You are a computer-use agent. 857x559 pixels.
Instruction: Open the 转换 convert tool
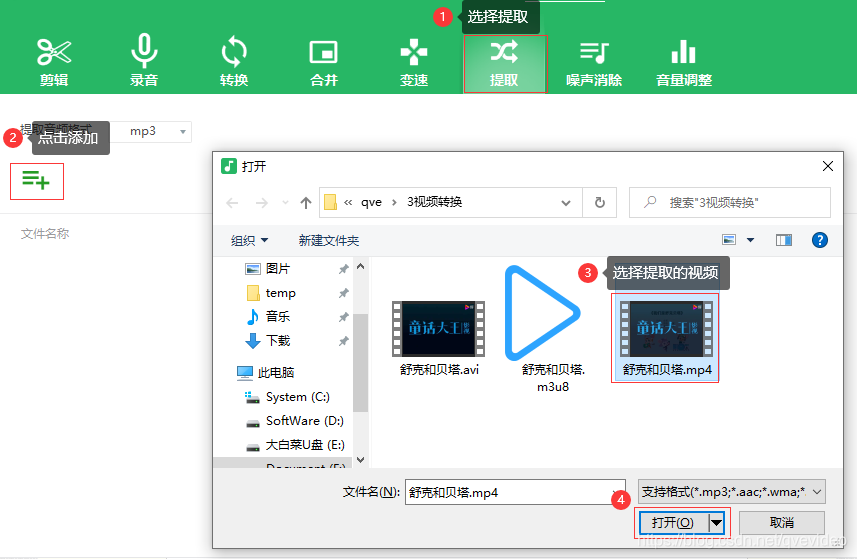234,62
